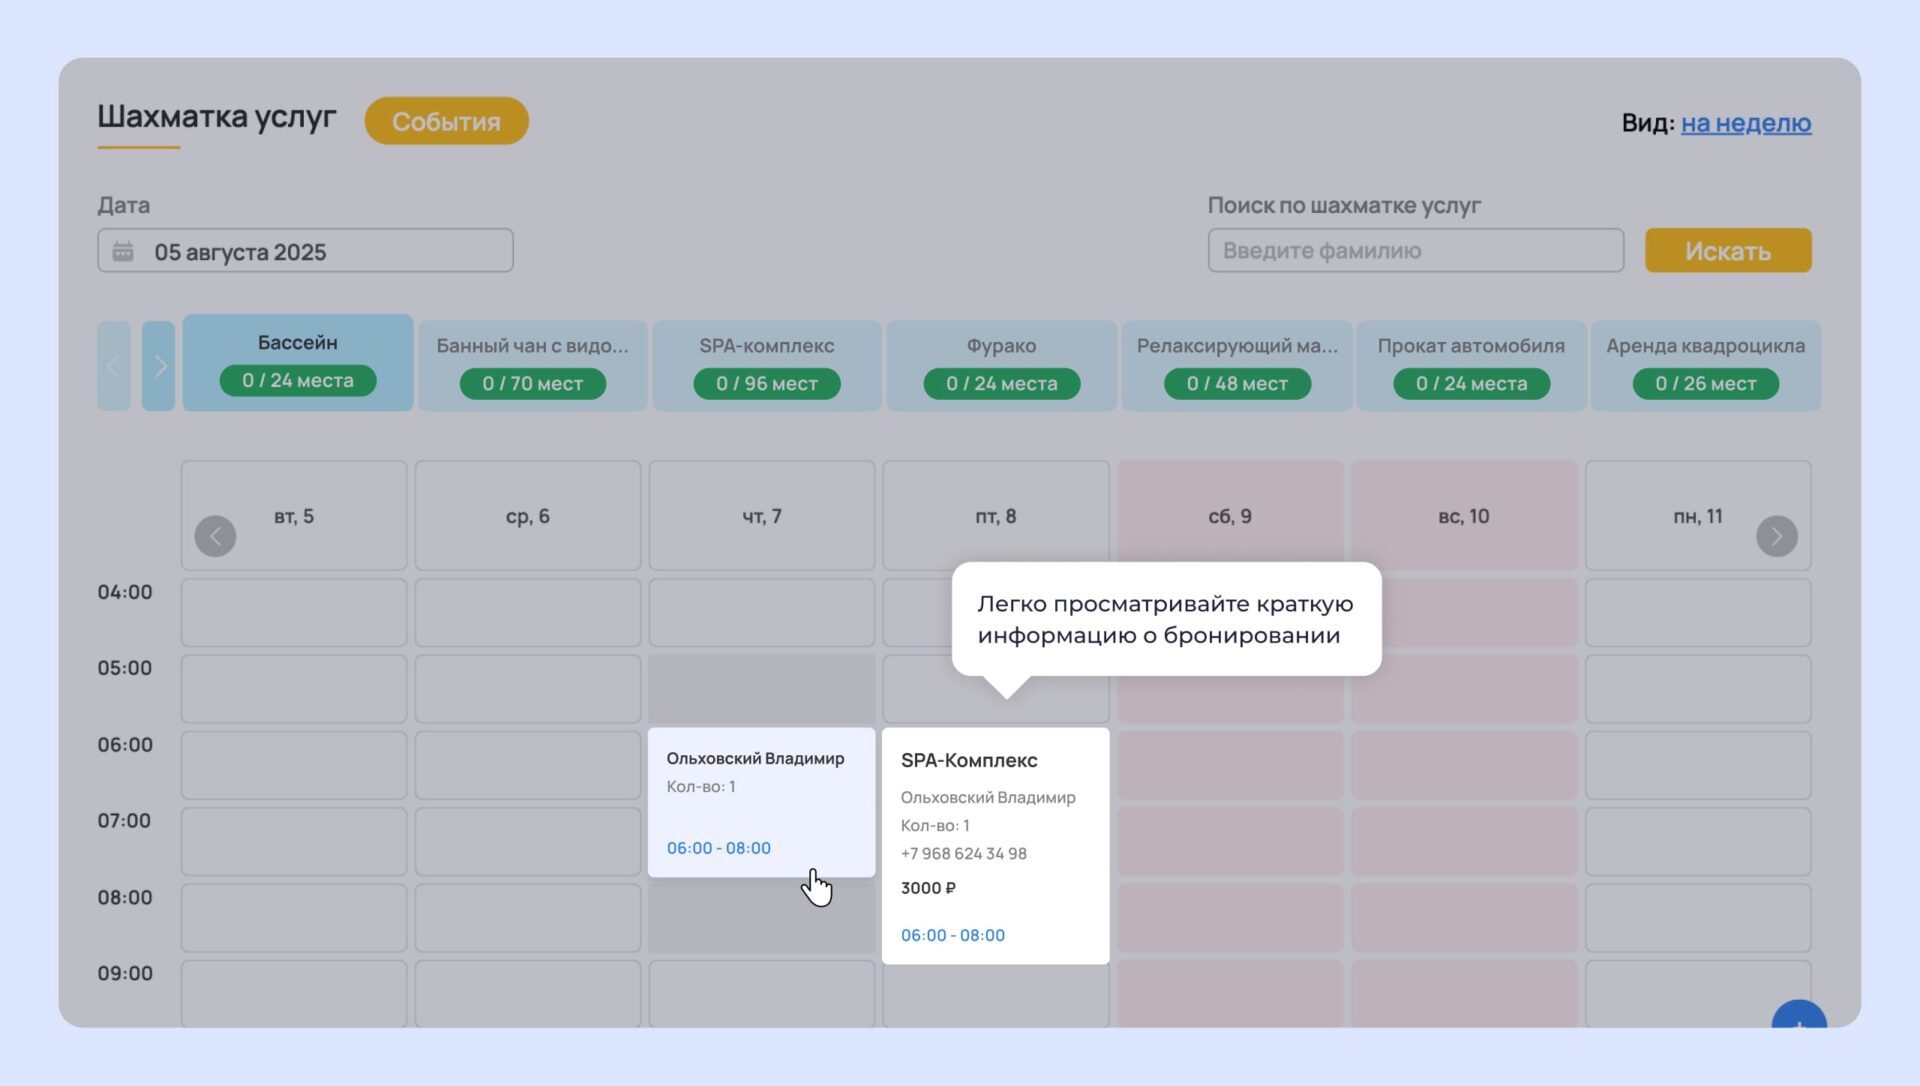Screen dimensions: 1920x1086
Task: Change view via 'на неделю' link
Action: 1745,123
